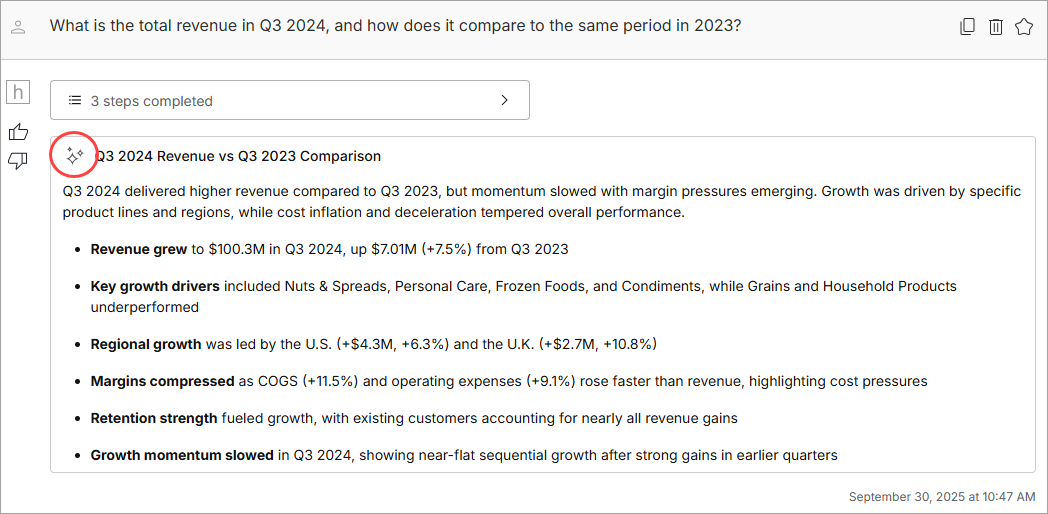Click the September 30, 2025 timestamp
This screenshot has height=514, width=1048.
941,496
